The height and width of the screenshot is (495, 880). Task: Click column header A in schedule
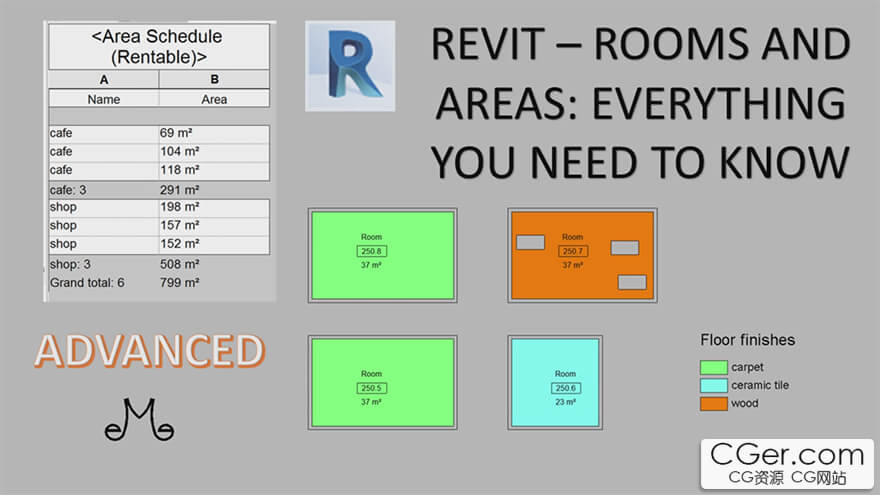pos(104,80)
